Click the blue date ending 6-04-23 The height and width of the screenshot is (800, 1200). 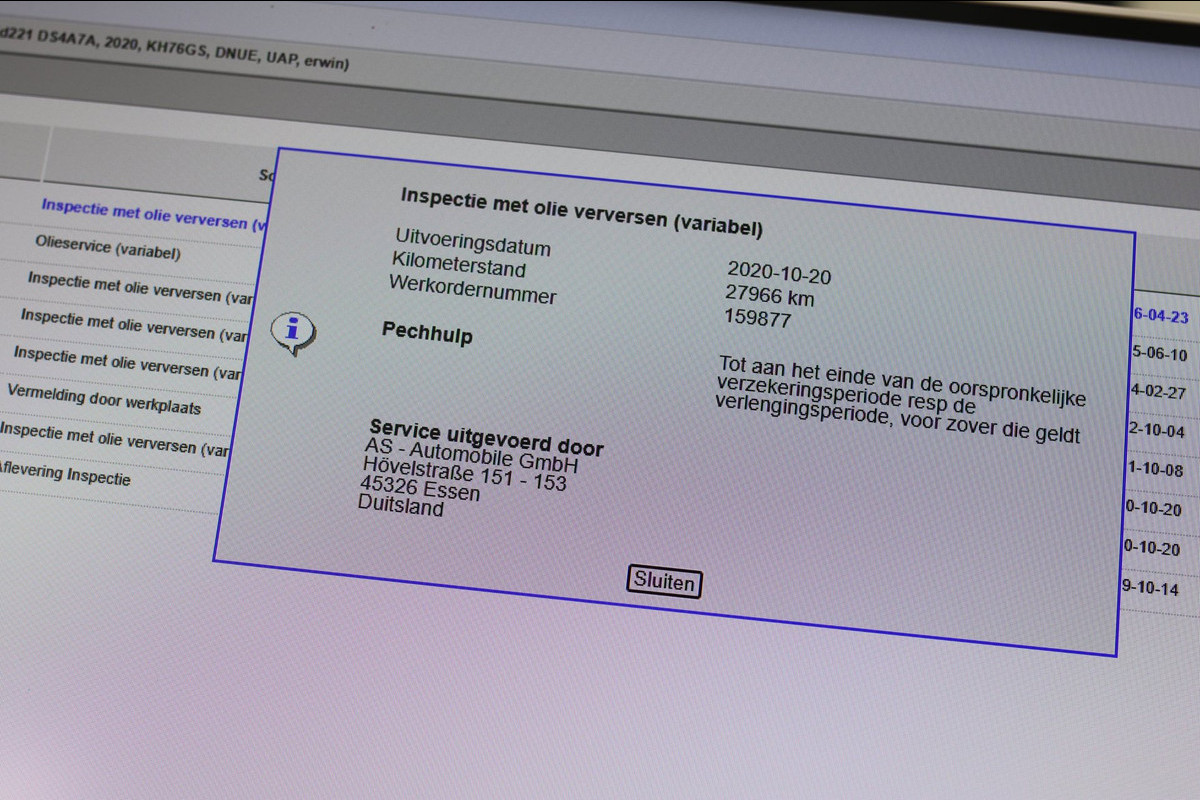pyautogui.click(x=1160, y=316)
